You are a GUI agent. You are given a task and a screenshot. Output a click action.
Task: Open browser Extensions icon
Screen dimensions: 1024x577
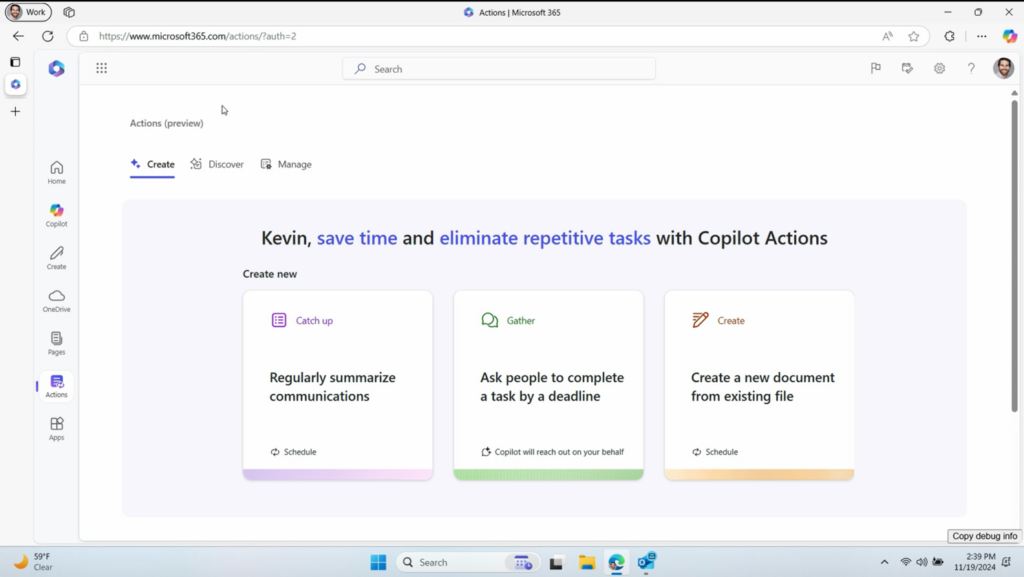(x=950, y=36)
